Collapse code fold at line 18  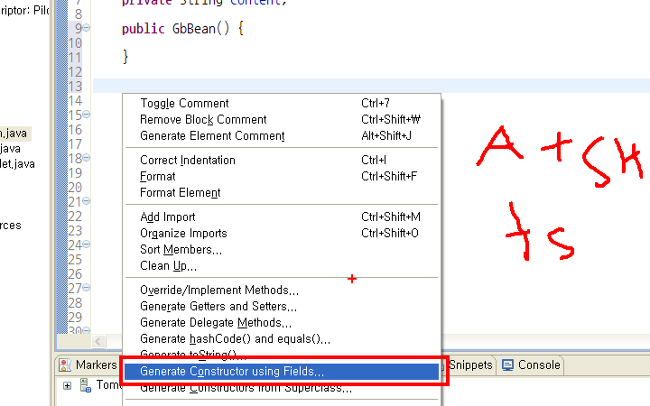click(86, 158)
